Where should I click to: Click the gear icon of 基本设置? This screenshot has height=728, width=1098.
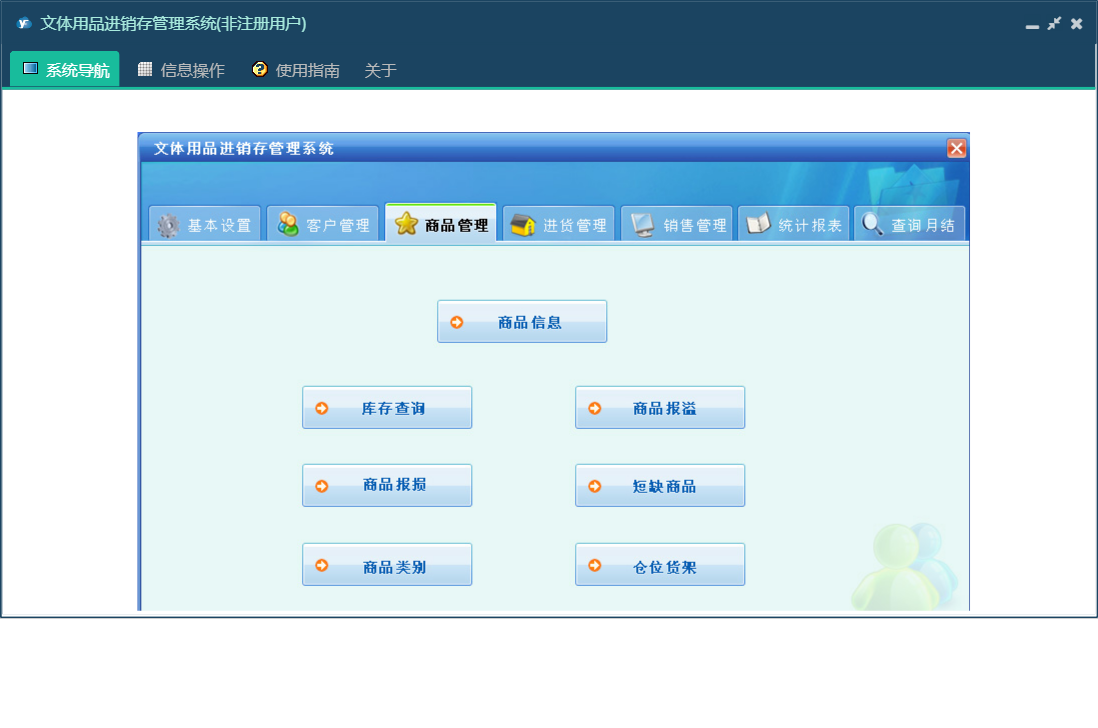point(168,225)
